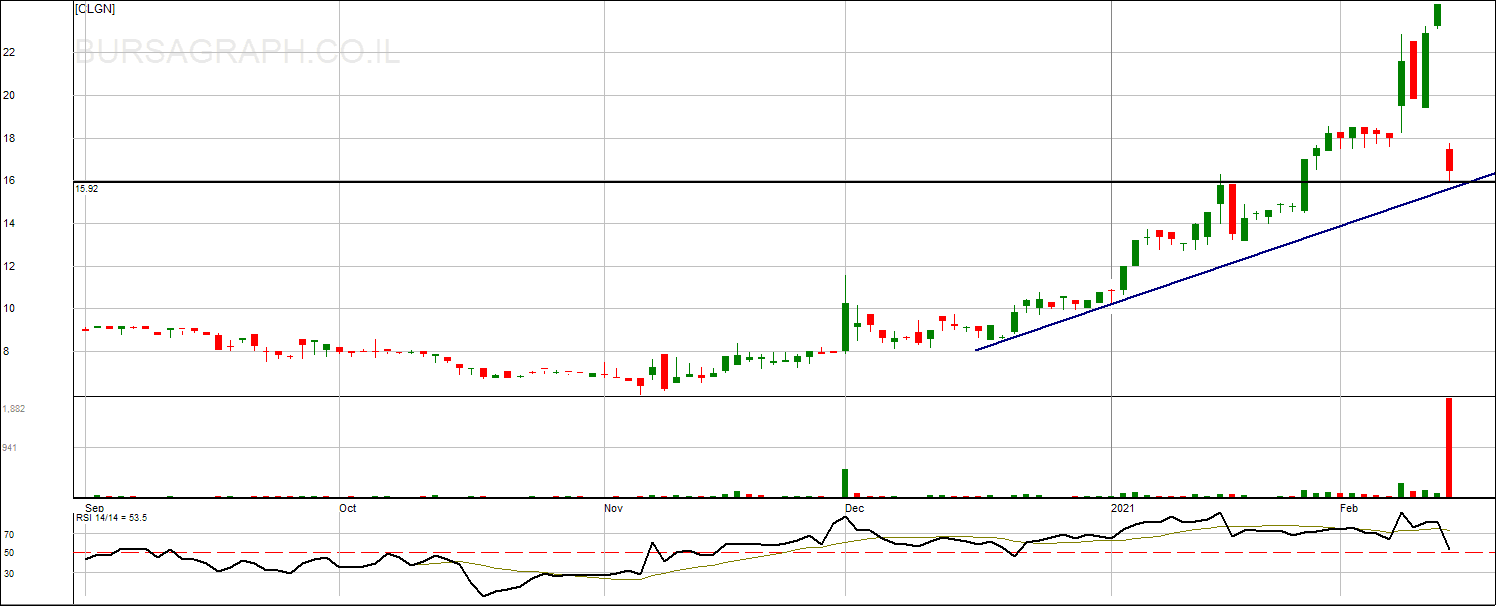Click the RSI 14/14 indicator label

(112, 517)
